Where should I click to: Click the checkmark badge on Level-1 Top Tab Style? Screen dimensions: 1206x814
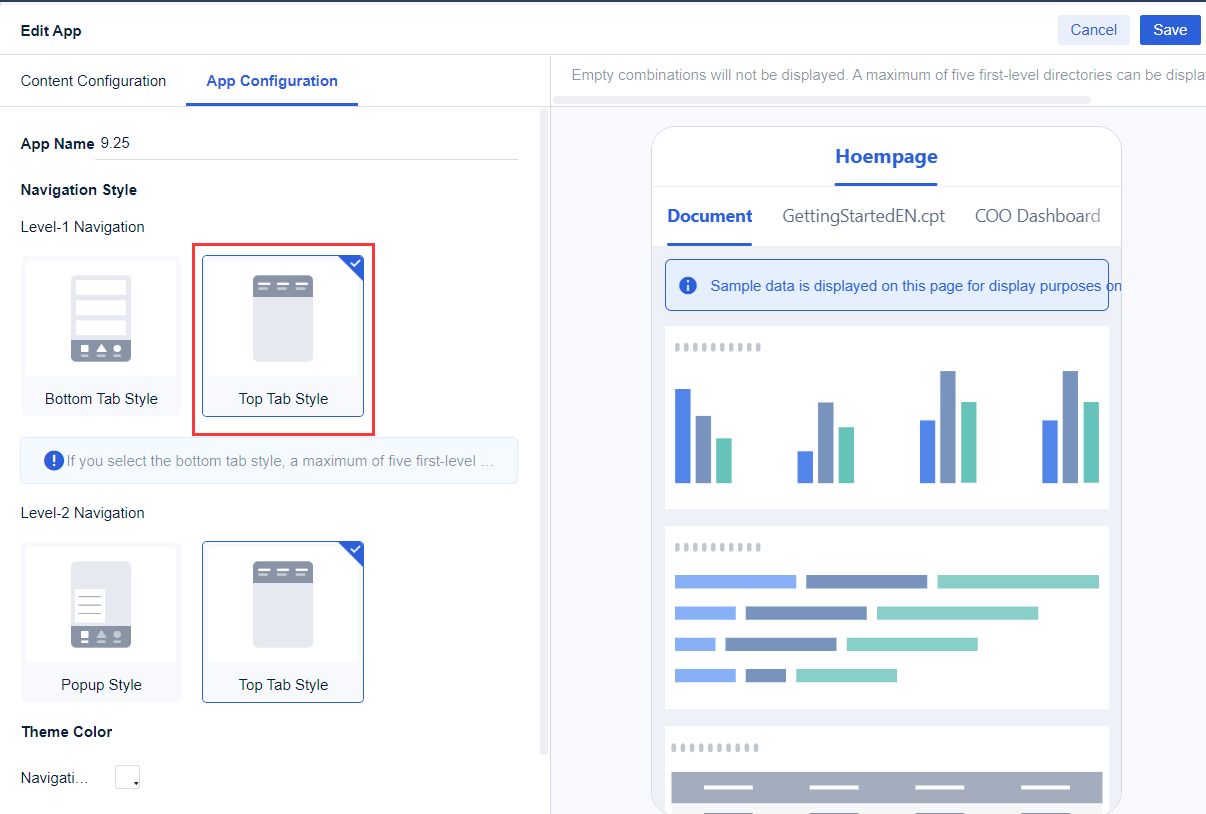(355, 263)
